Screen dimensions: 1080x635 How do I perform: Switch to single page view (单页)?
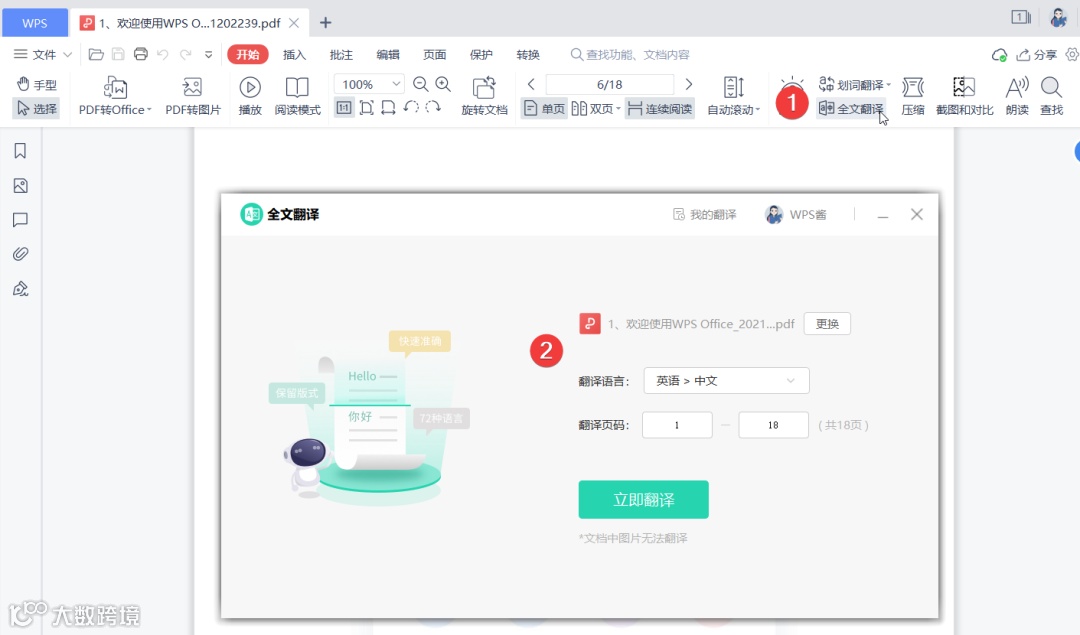[x=544, y=109]
